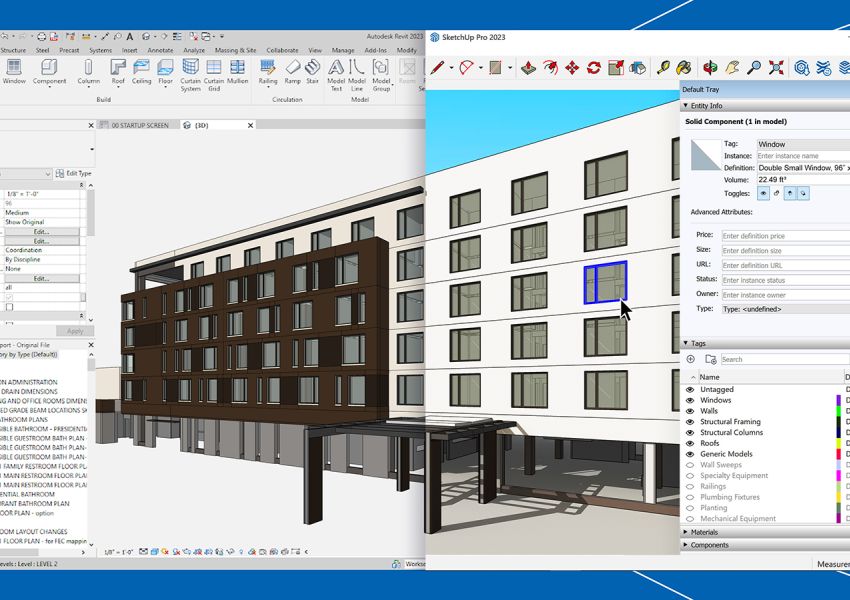850x600 pixels.
Task: Click the Name column header in Tags
Action: coord(709,377)
